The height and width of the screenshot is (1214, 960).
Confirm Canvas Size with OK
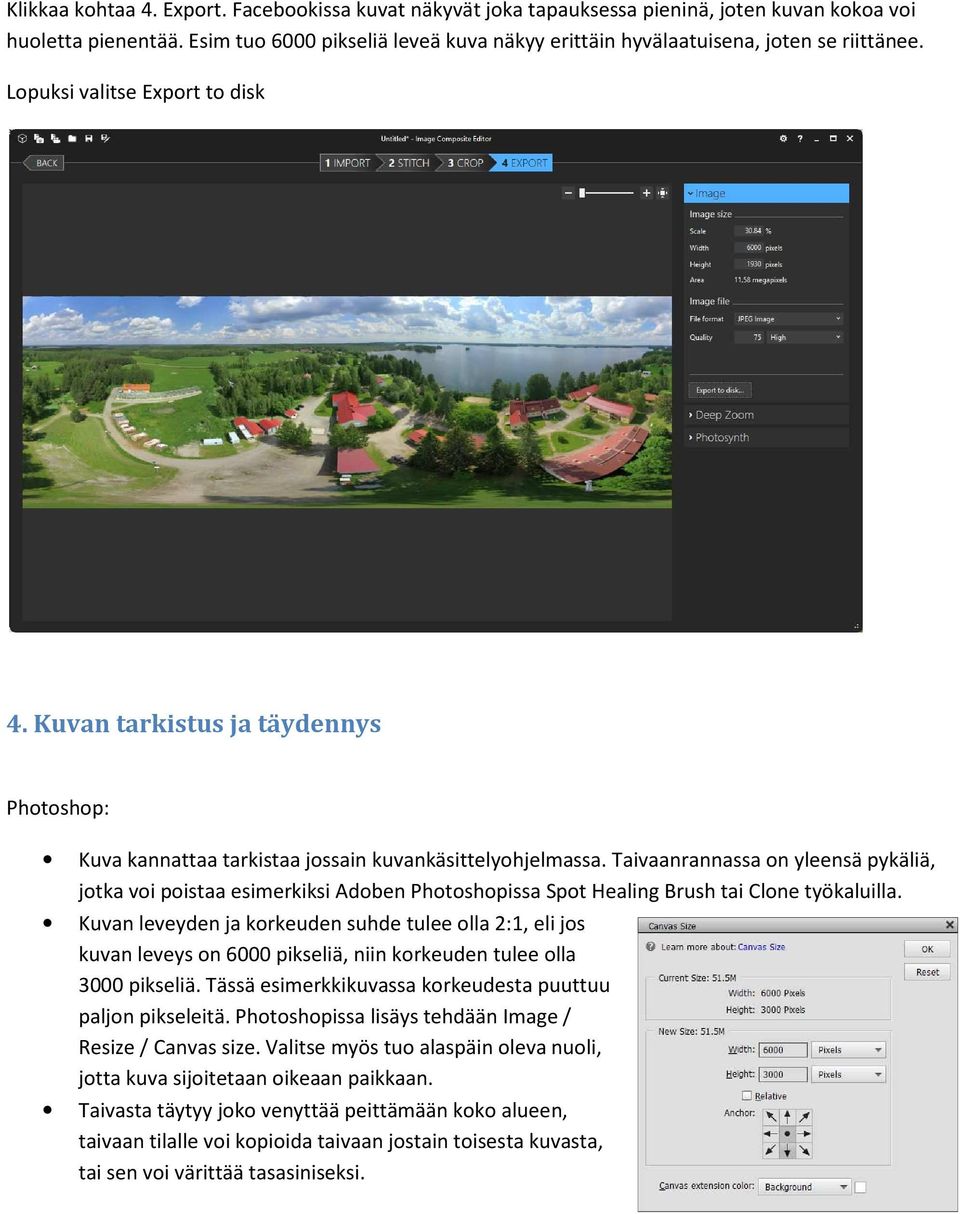[927, 949]
